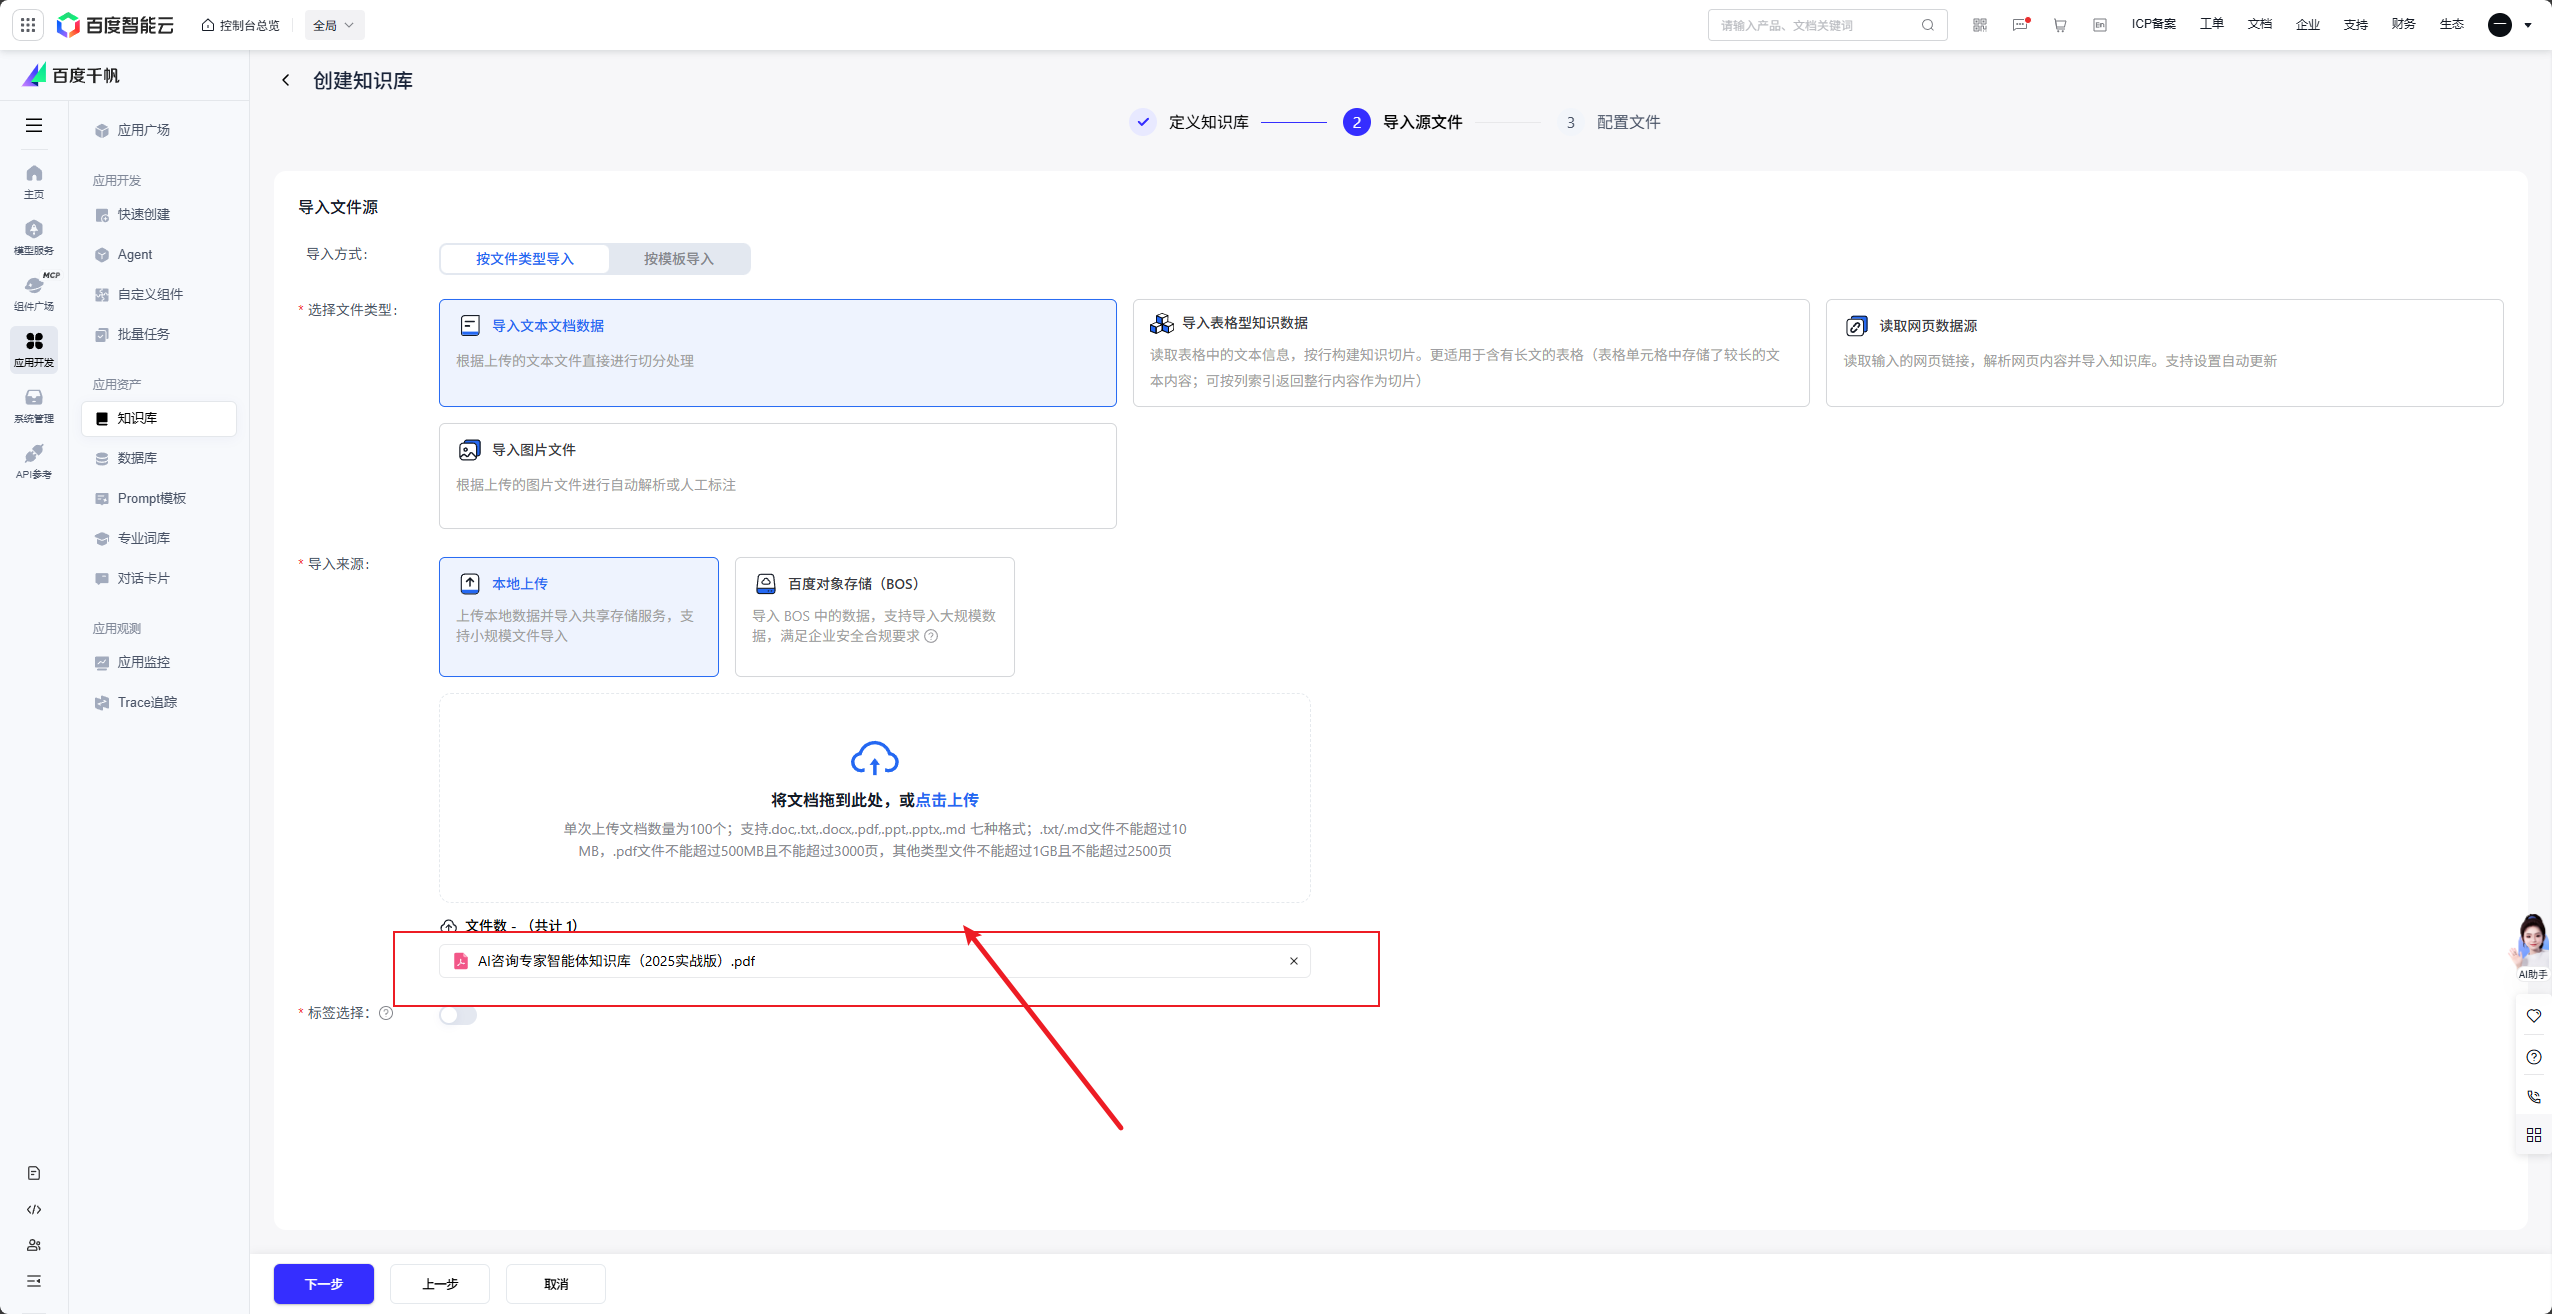Screen dimensions: 2552x1314
Task: Click the 点击上传 link
Action: [946, 800]
